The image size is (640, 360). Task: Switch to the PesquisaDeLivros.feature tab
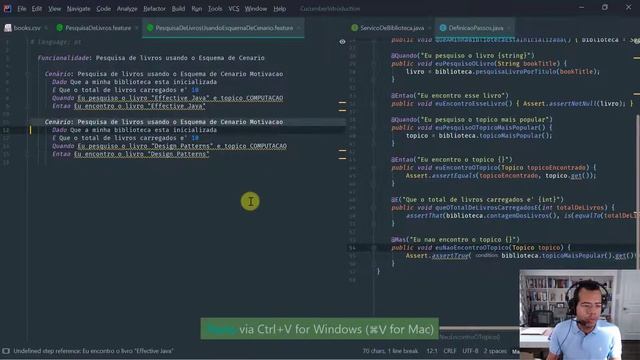coord(98,28)
